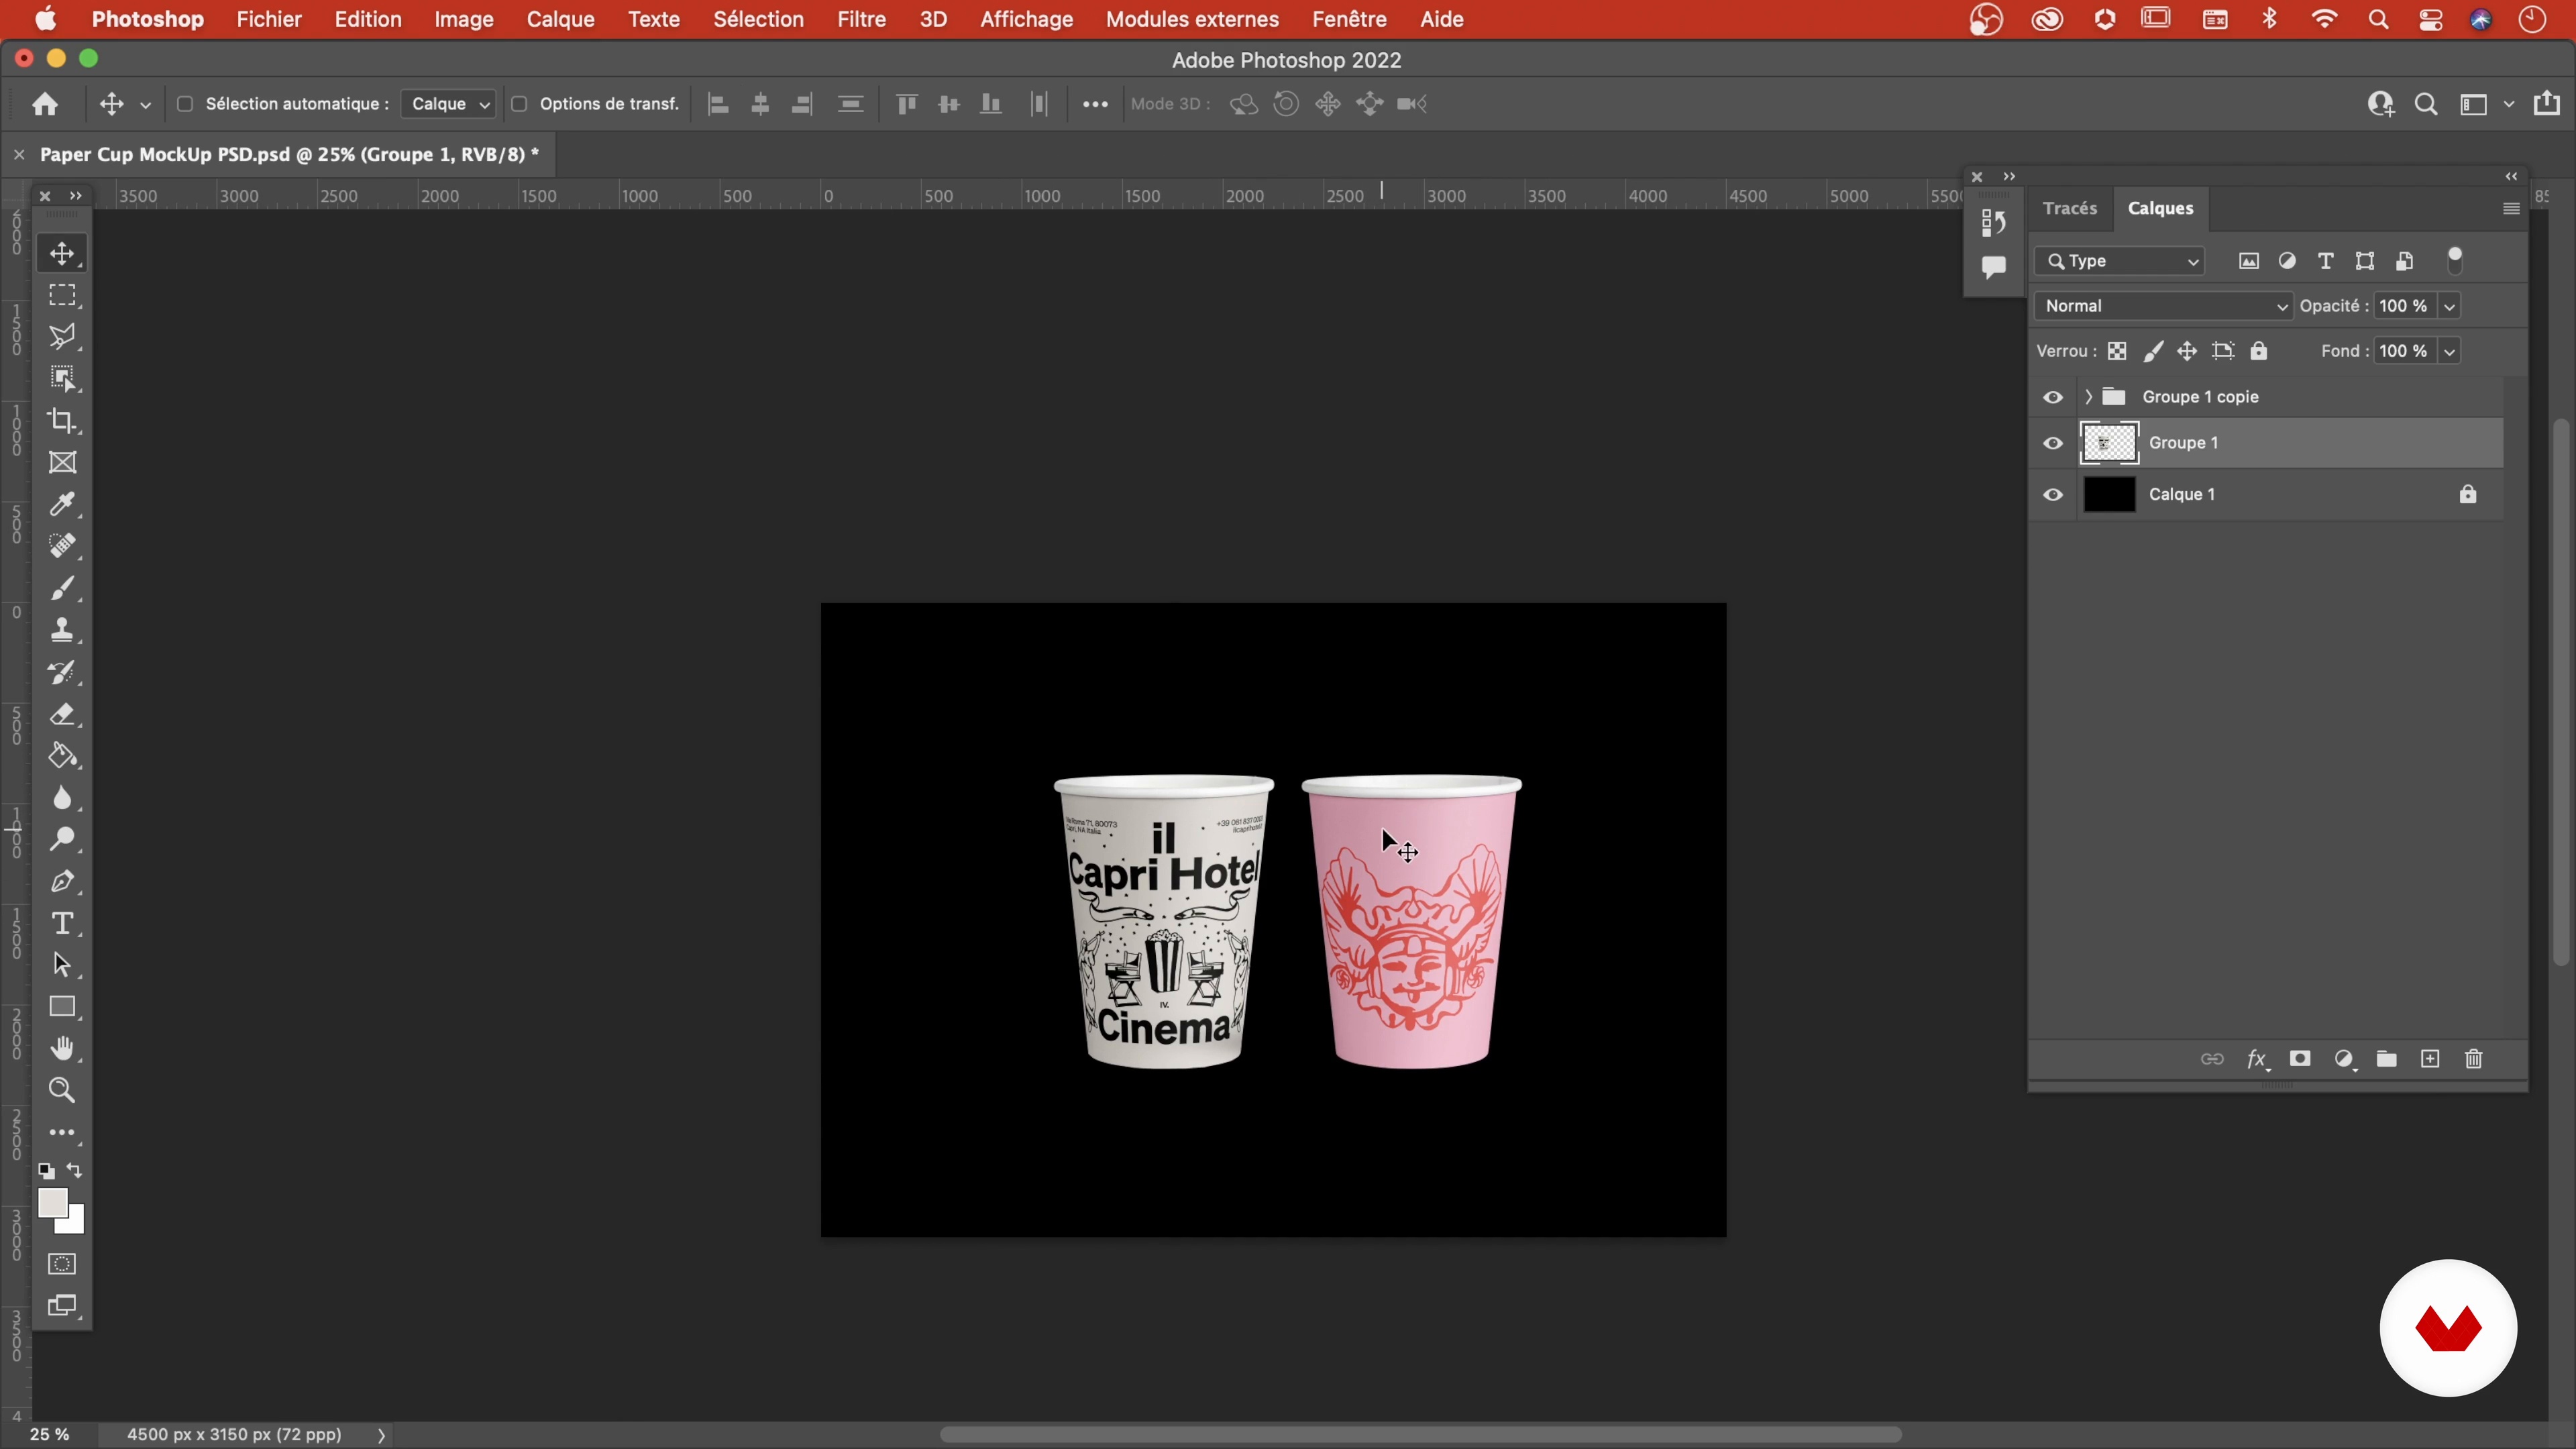This screenshot has width=2576, height=1449.
Task: Change the screen mode
Action: [x=62, y=1306]
